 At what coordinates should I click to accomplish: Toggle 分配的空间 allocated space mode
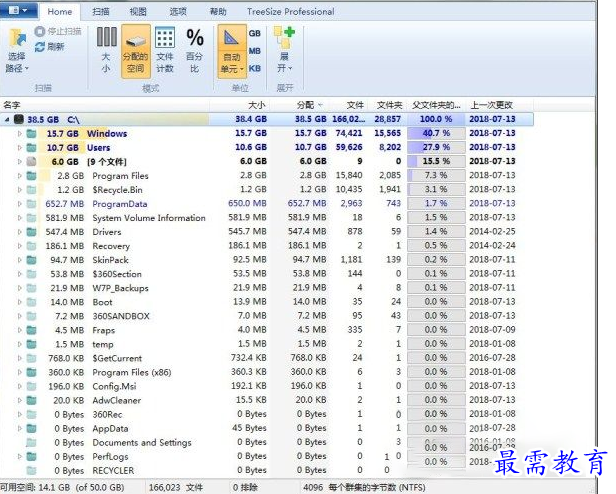pos(136,51)
